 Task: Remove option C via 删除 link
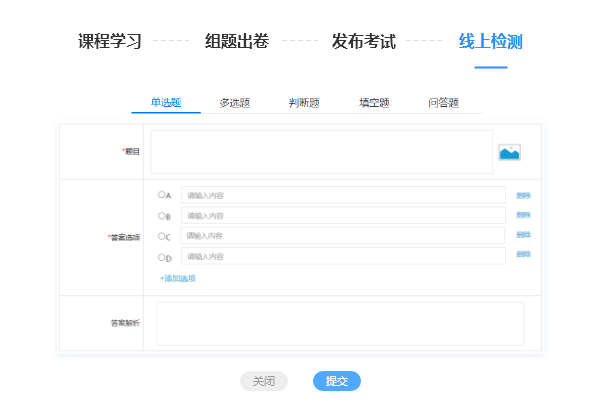(523, 235)
